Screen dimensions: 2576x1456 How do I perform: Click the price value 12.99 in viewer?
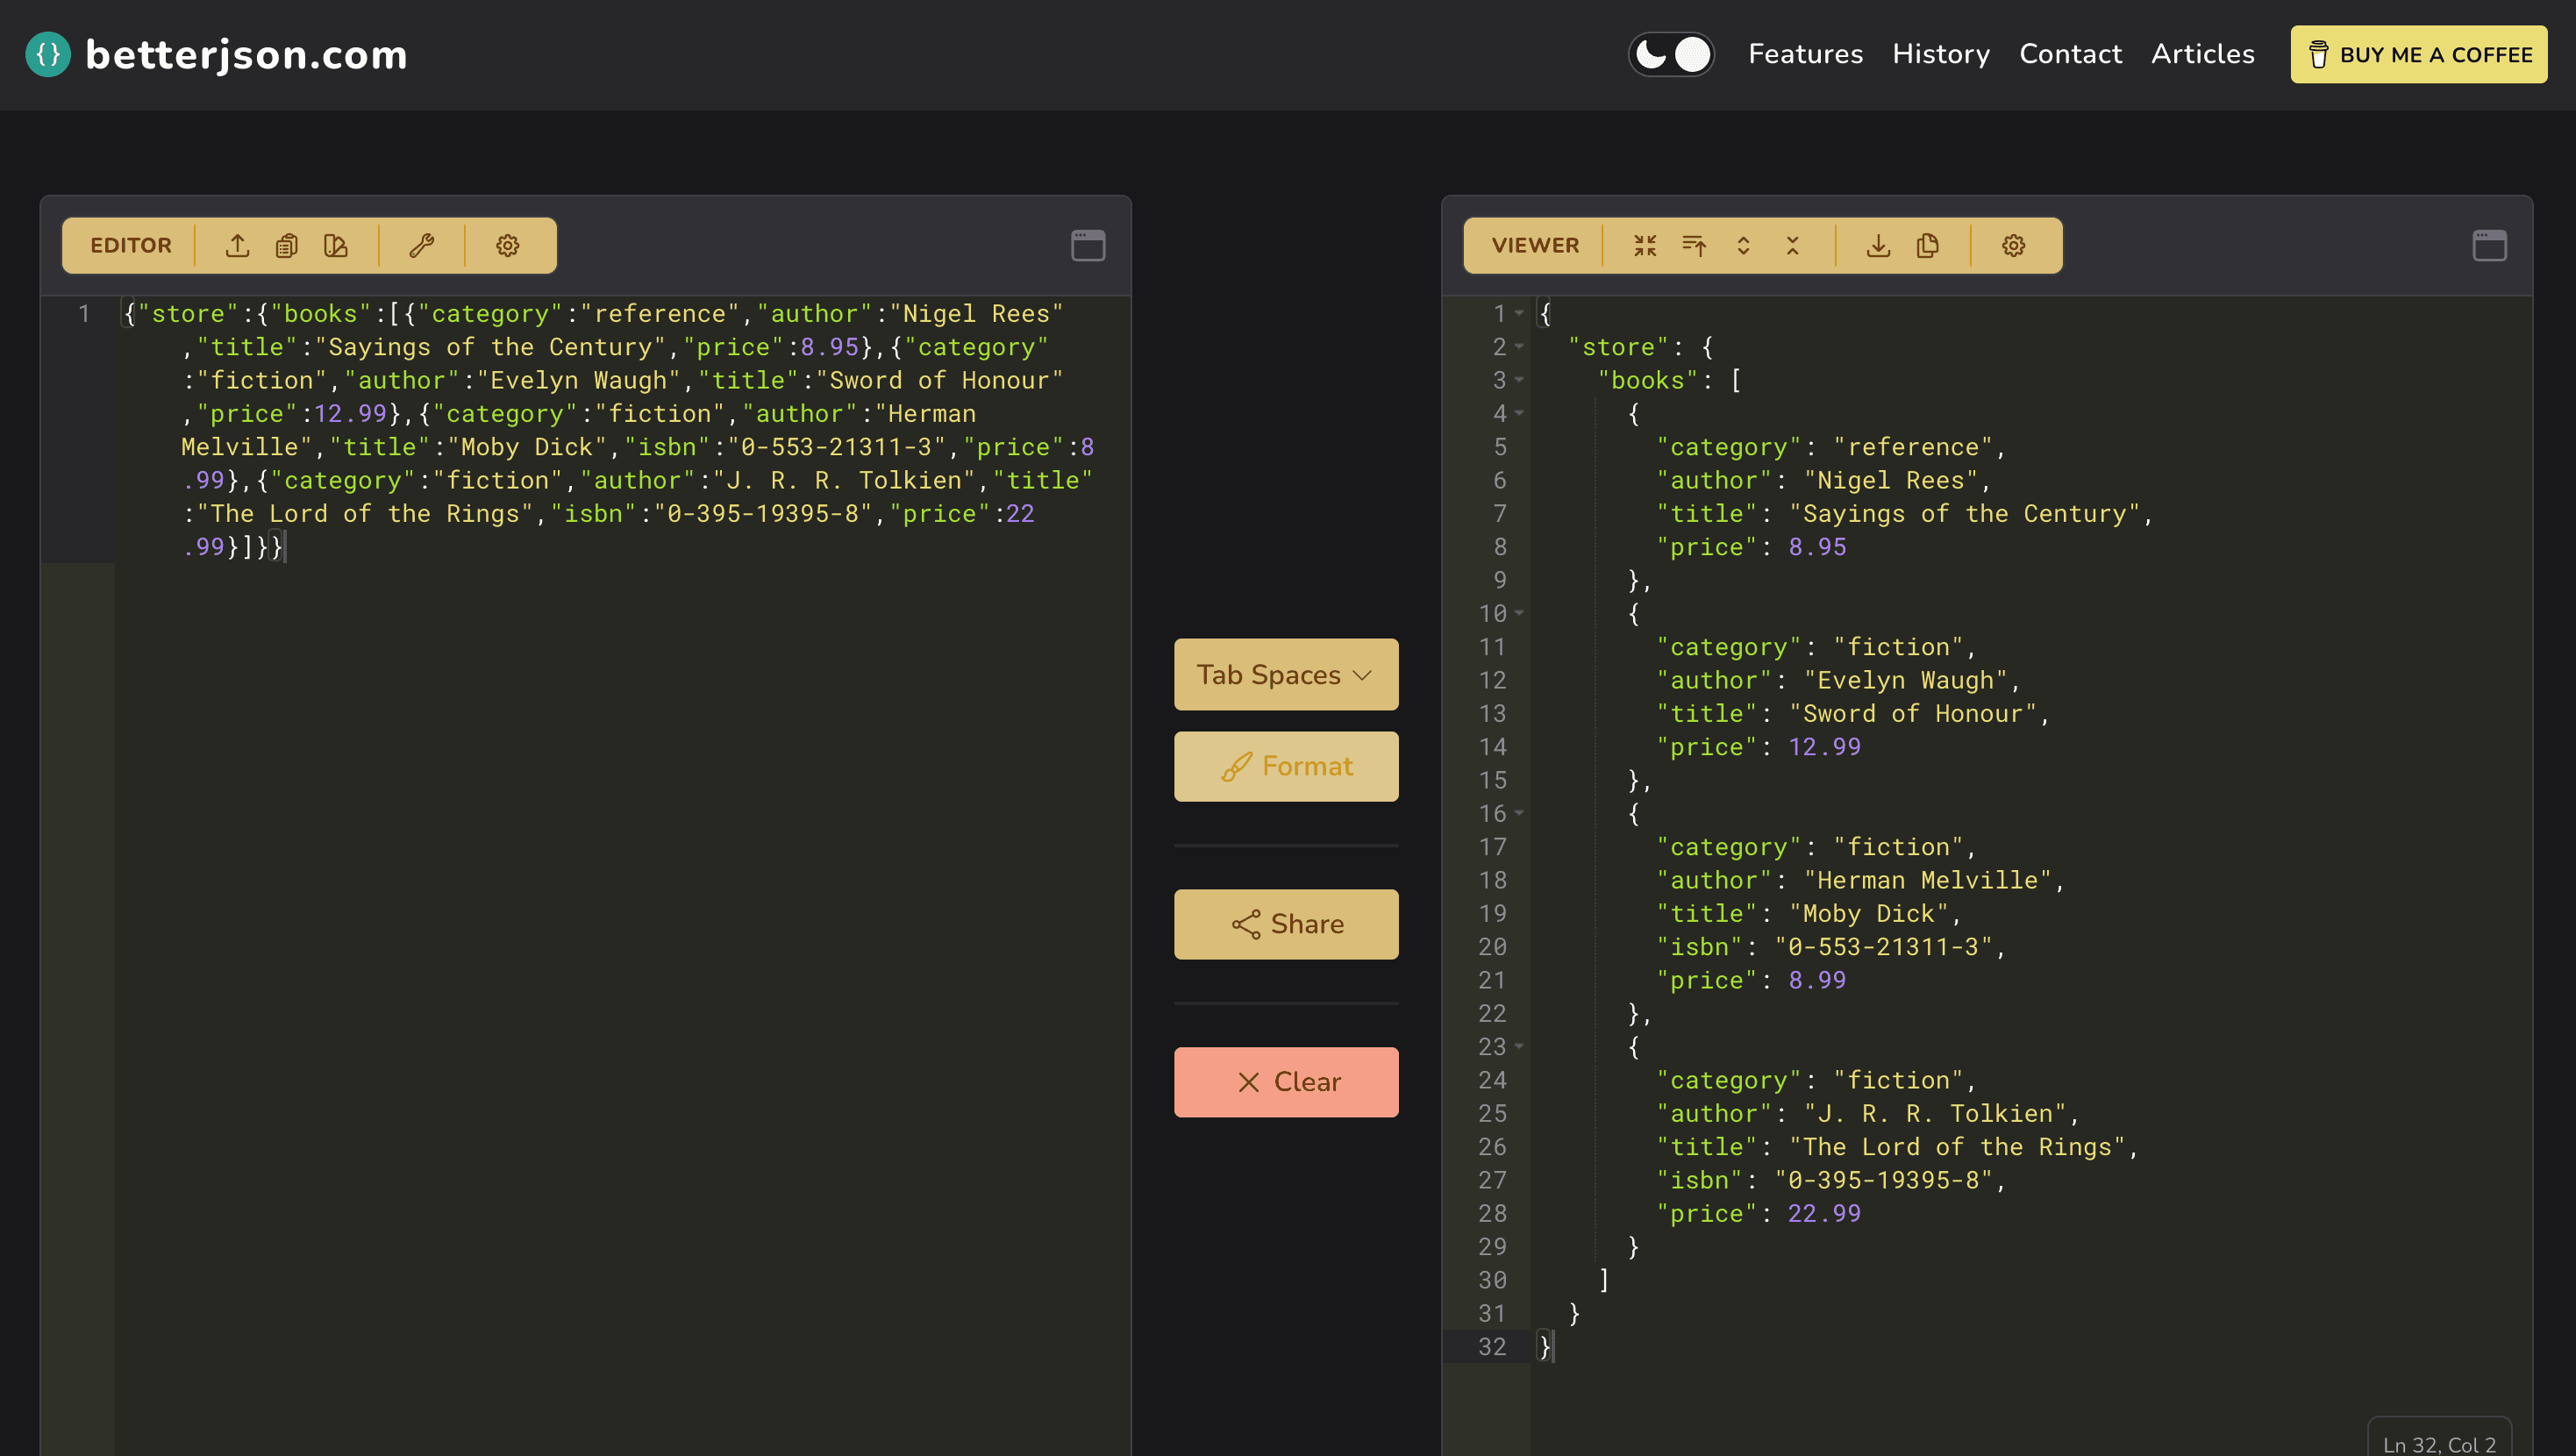1824,747
